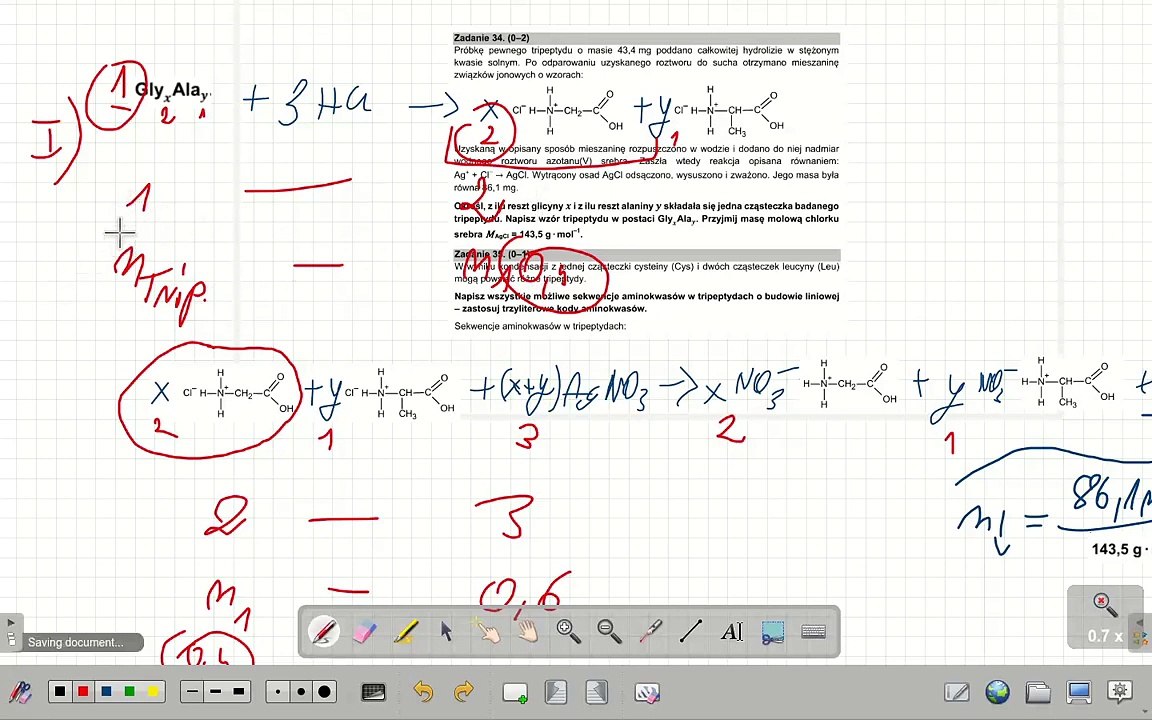
Task: Set the thickest line width
Action: coord(239,691)
